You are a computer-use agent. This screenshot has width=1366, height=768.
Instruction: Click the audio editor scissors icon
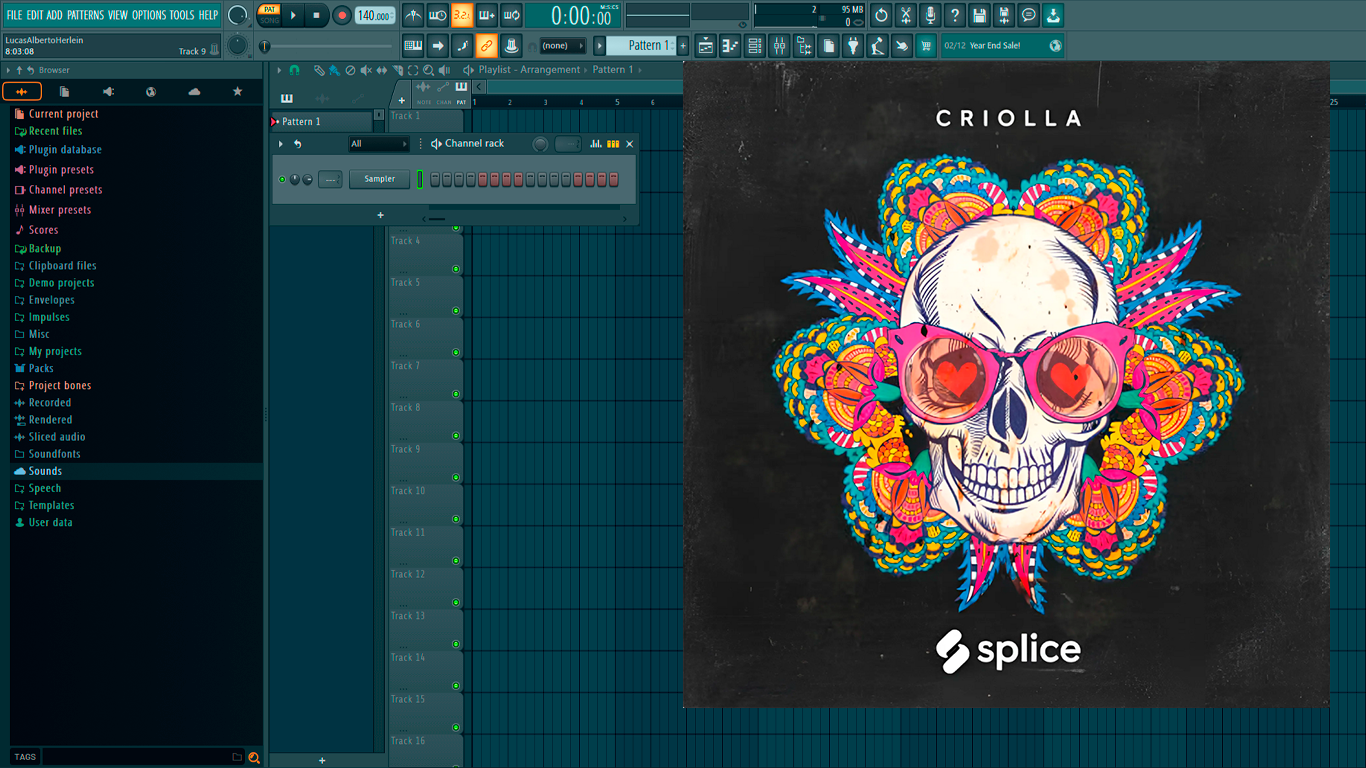tap(906, 15)
